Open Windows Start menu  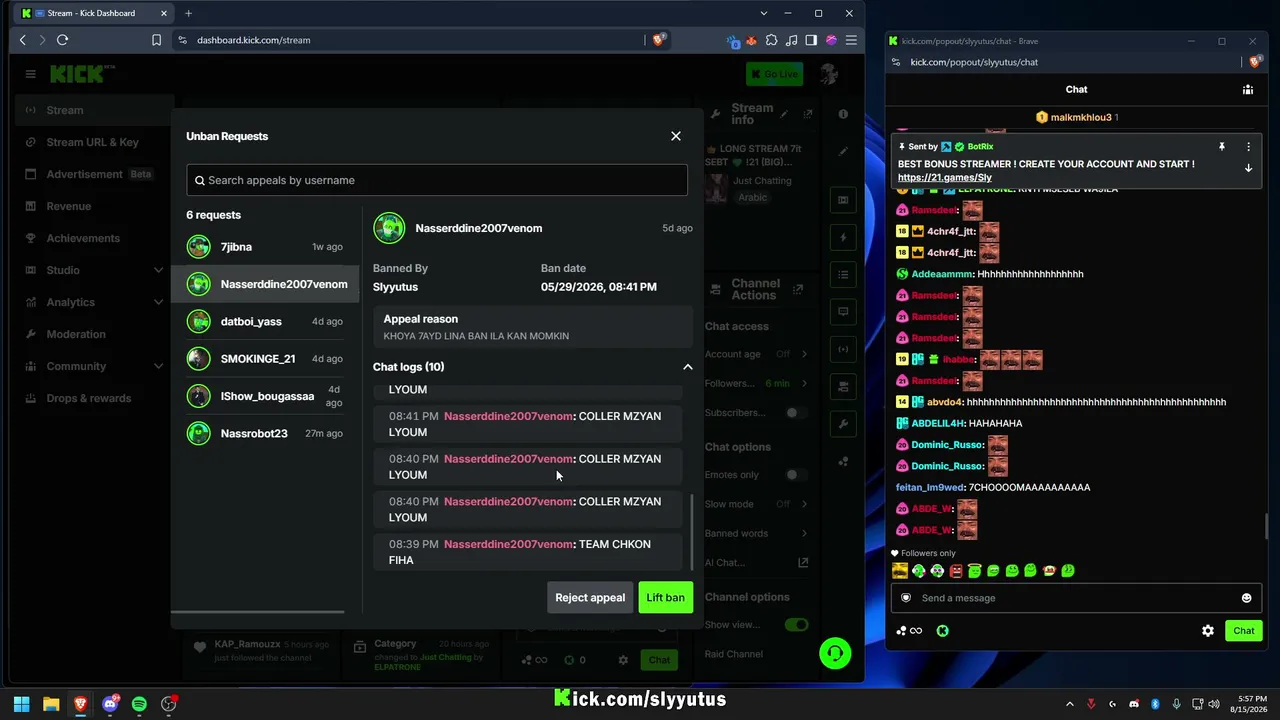[x=21, y=704]
